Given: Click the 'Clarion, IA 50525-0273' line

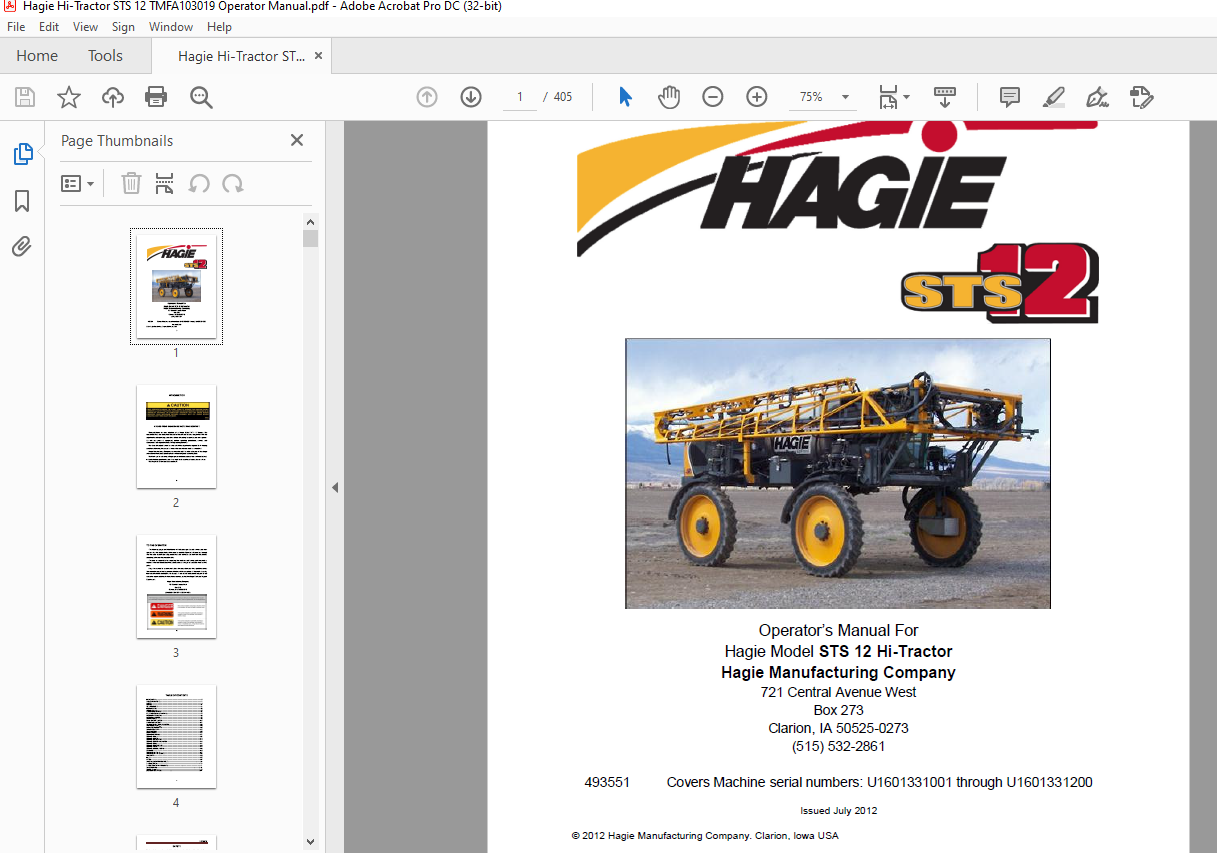Looking at the screenshot, I should coord(838,728).
